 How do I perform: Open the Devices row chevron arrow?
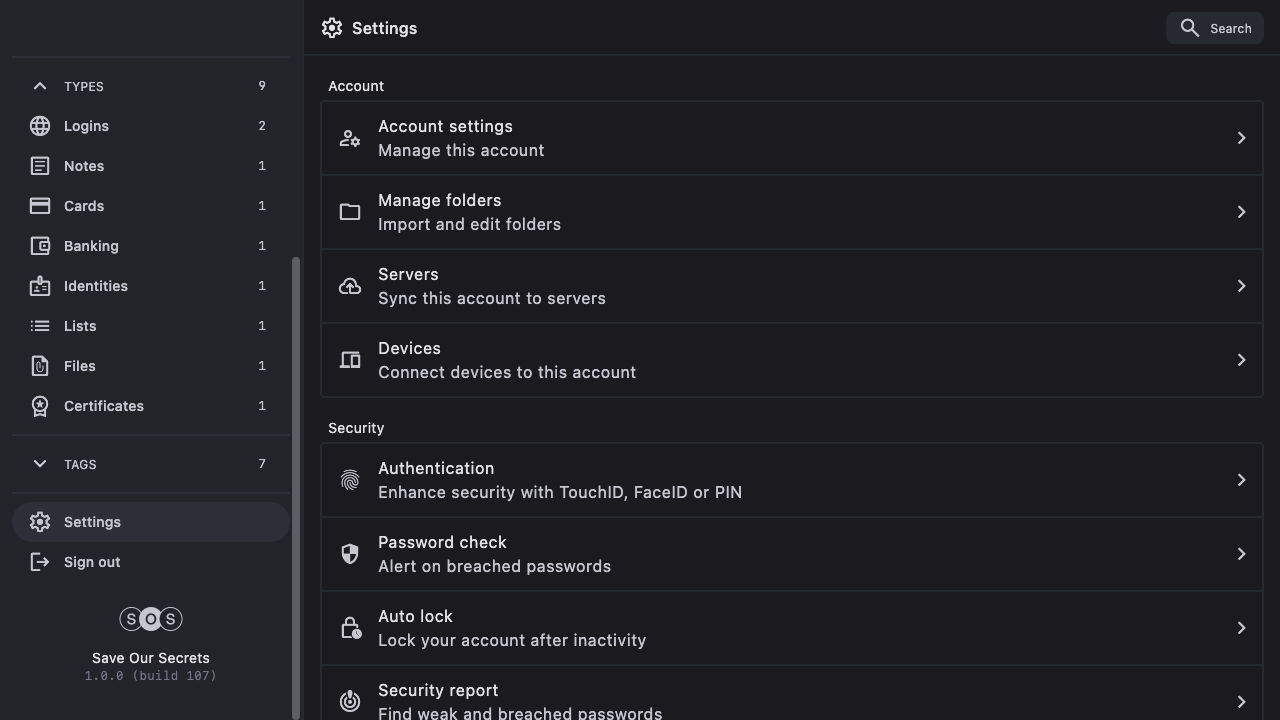pos(1241,360)
